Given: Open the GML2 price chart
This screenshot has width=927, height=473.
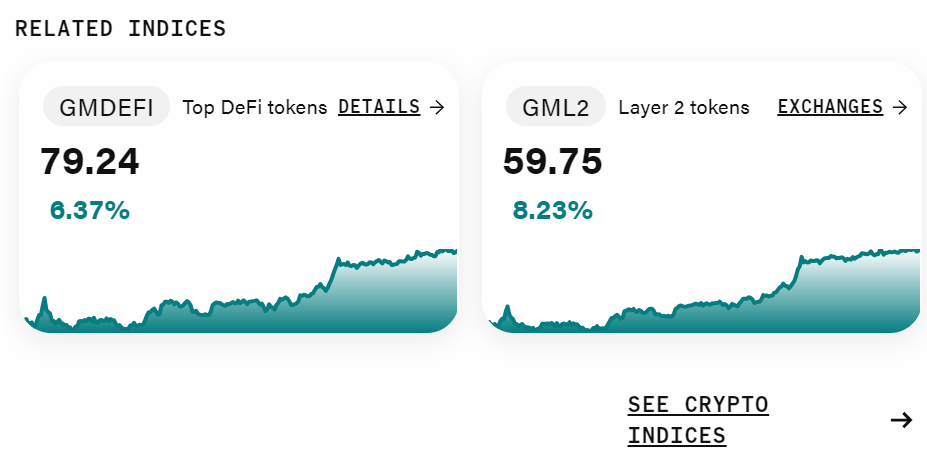Looking at the screenshot, I should 702,290.
